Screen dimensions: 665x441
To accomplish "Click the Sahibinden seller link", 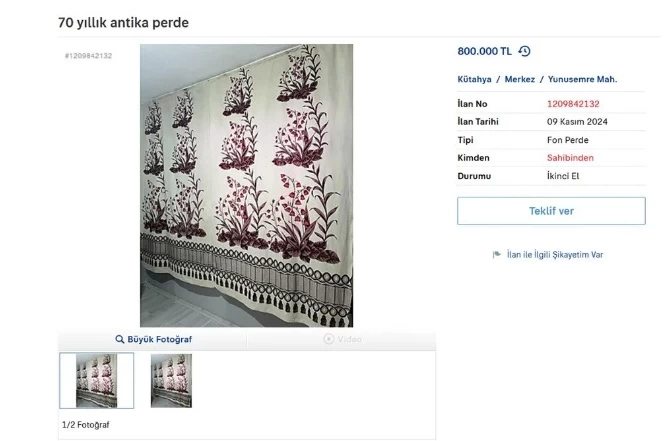I will [x=570, y=158].
